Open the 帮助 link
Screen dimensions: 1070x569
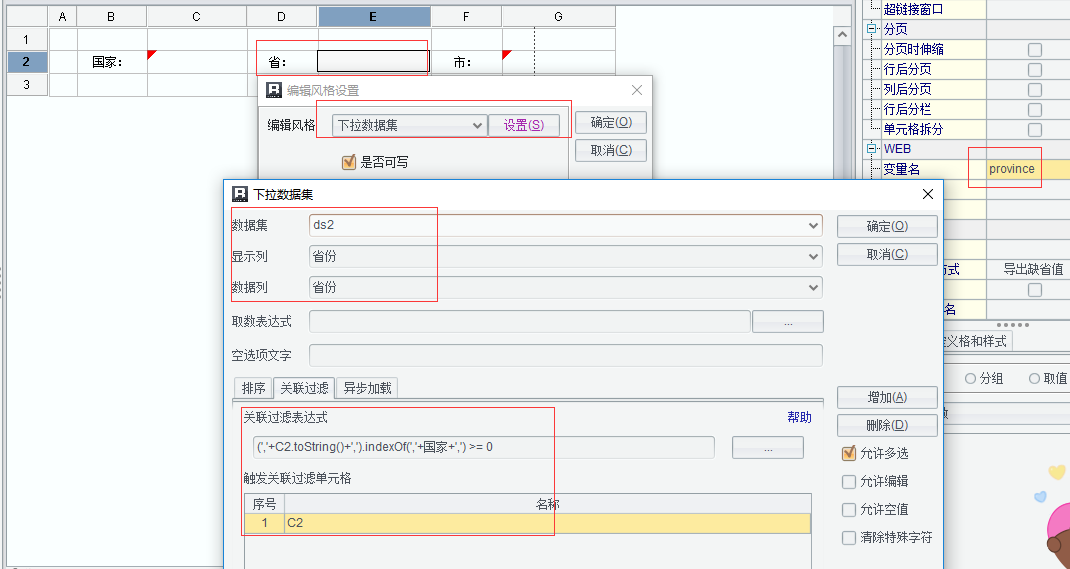tap(799, 418)
